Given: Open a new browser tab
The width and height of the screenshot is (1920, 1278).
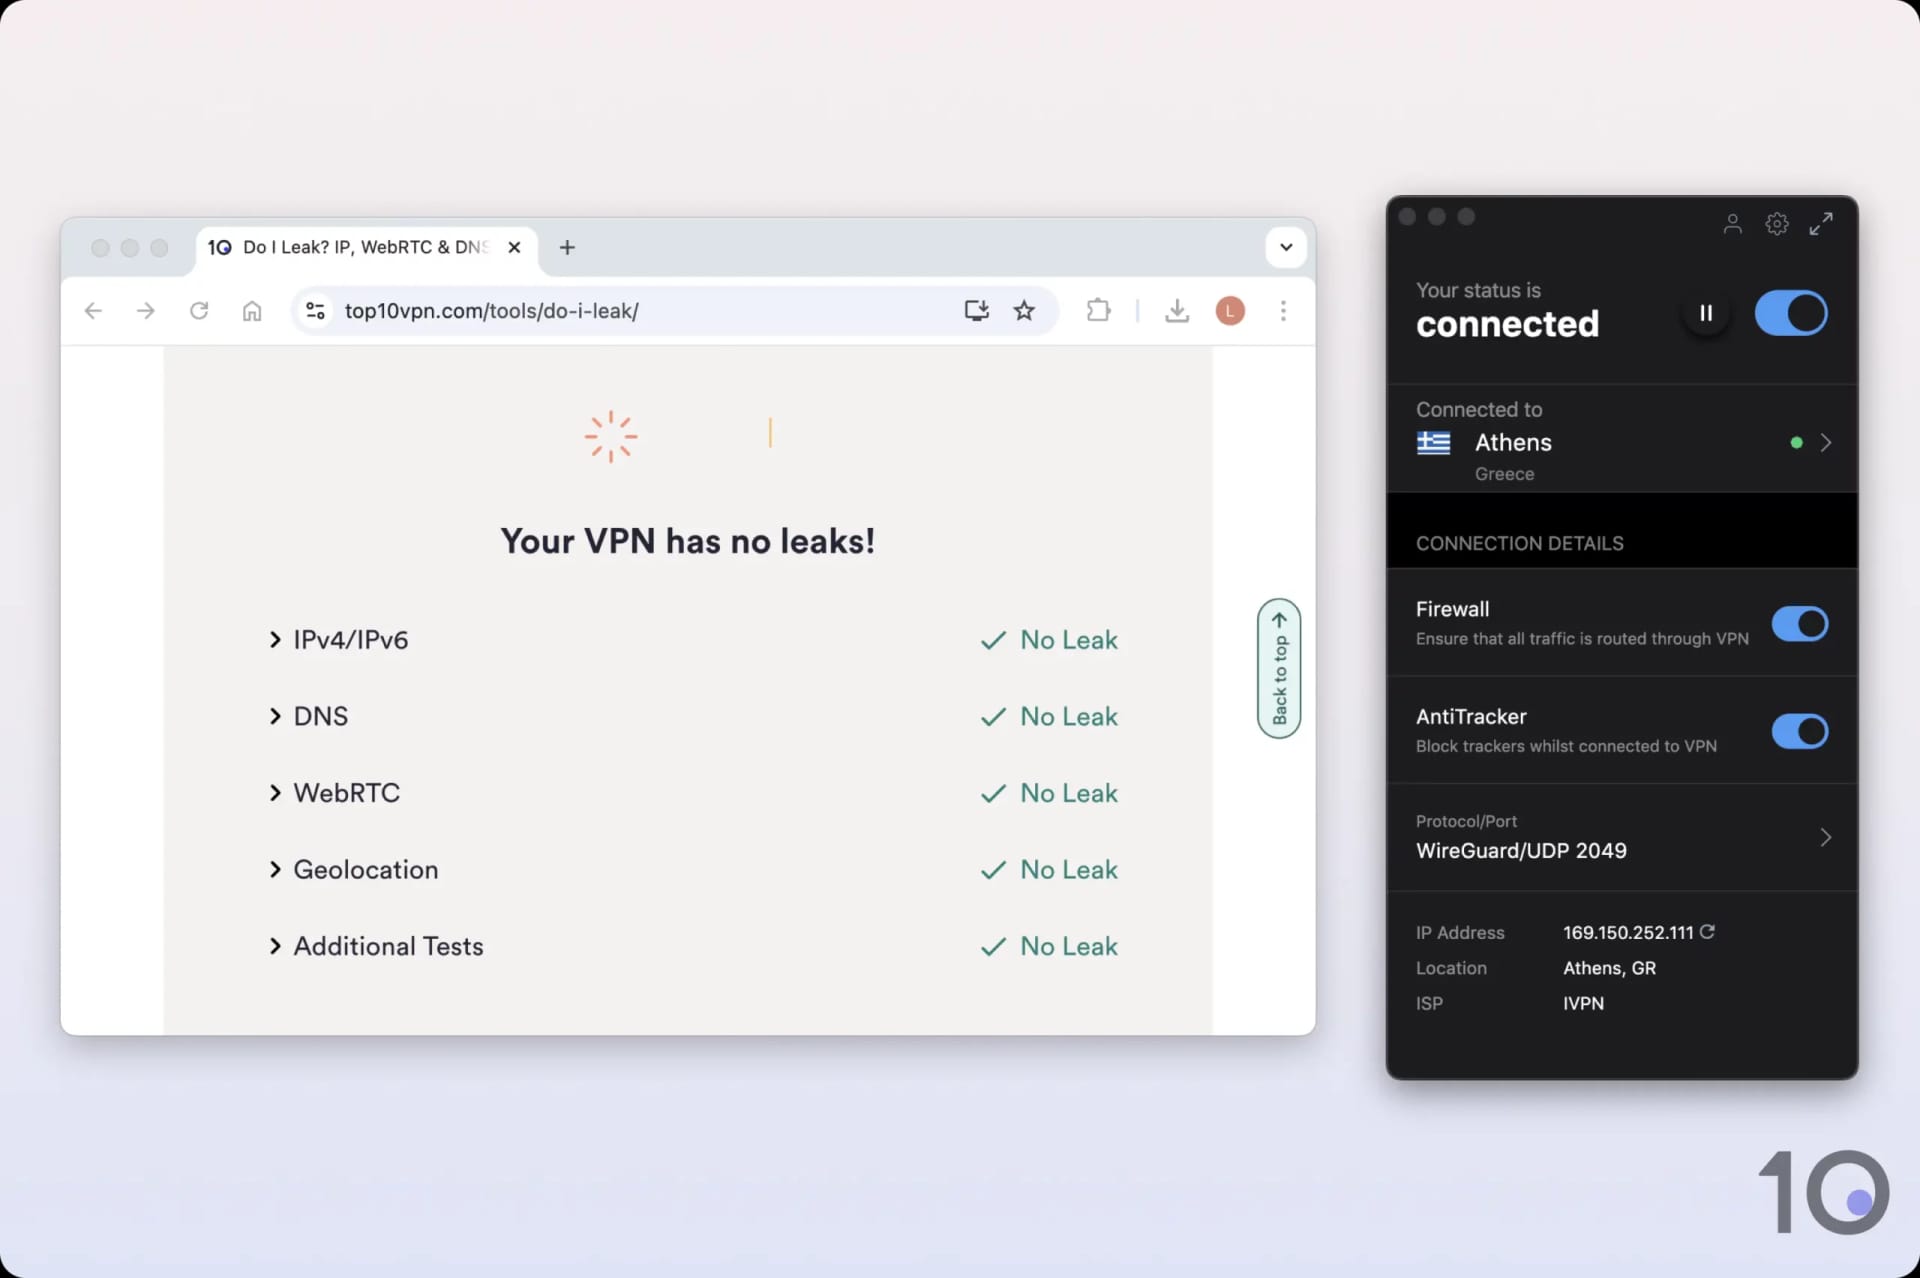Looking at the screenshot, I should tap(566, 247).
